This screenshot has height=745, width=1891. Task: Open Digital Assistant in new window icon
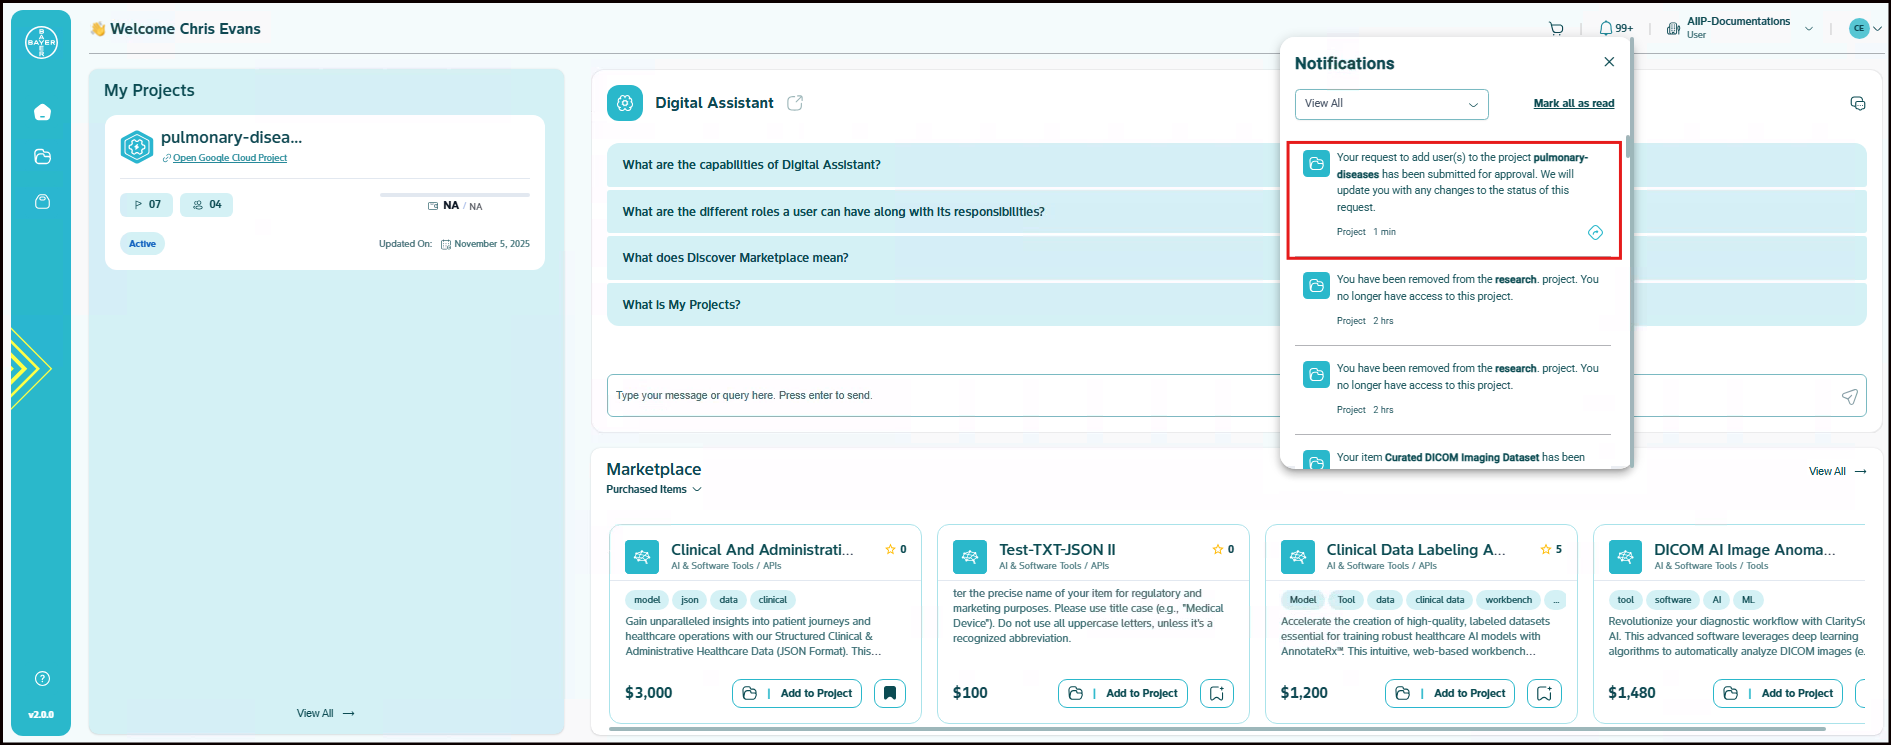click(x=795, y=103)
